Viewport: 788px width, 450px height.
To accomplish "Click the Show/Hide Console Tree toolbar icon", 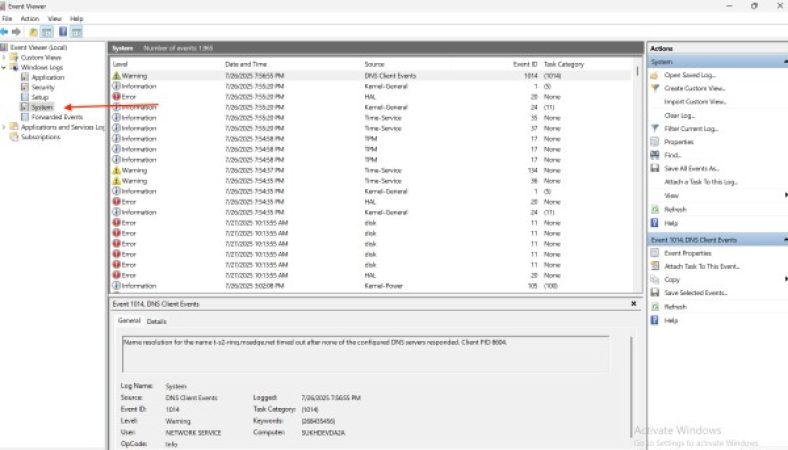I will click(47, 32).
